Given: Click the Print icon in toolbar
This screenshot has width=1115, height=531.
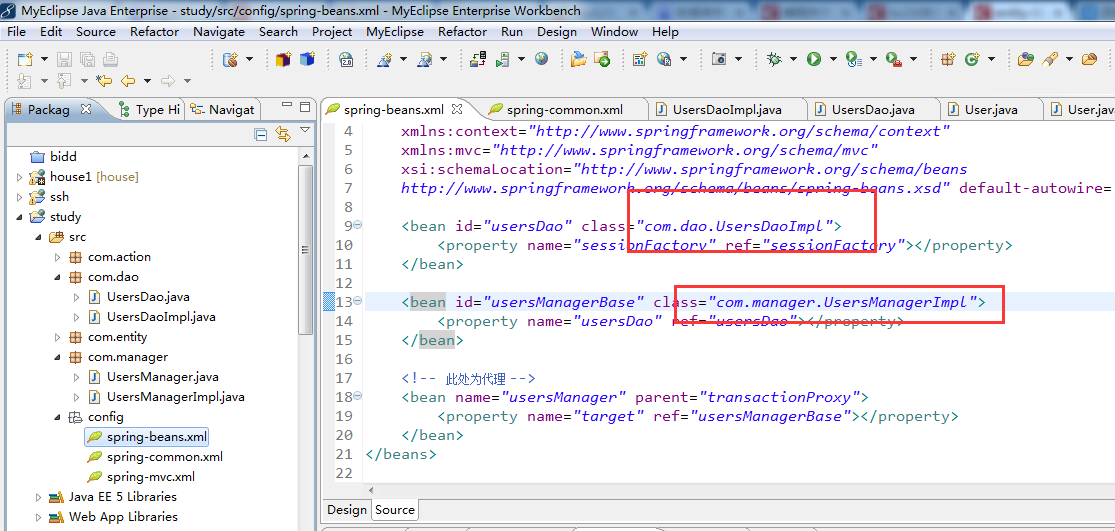Looking at the screenshot, I should pos(110,60).
